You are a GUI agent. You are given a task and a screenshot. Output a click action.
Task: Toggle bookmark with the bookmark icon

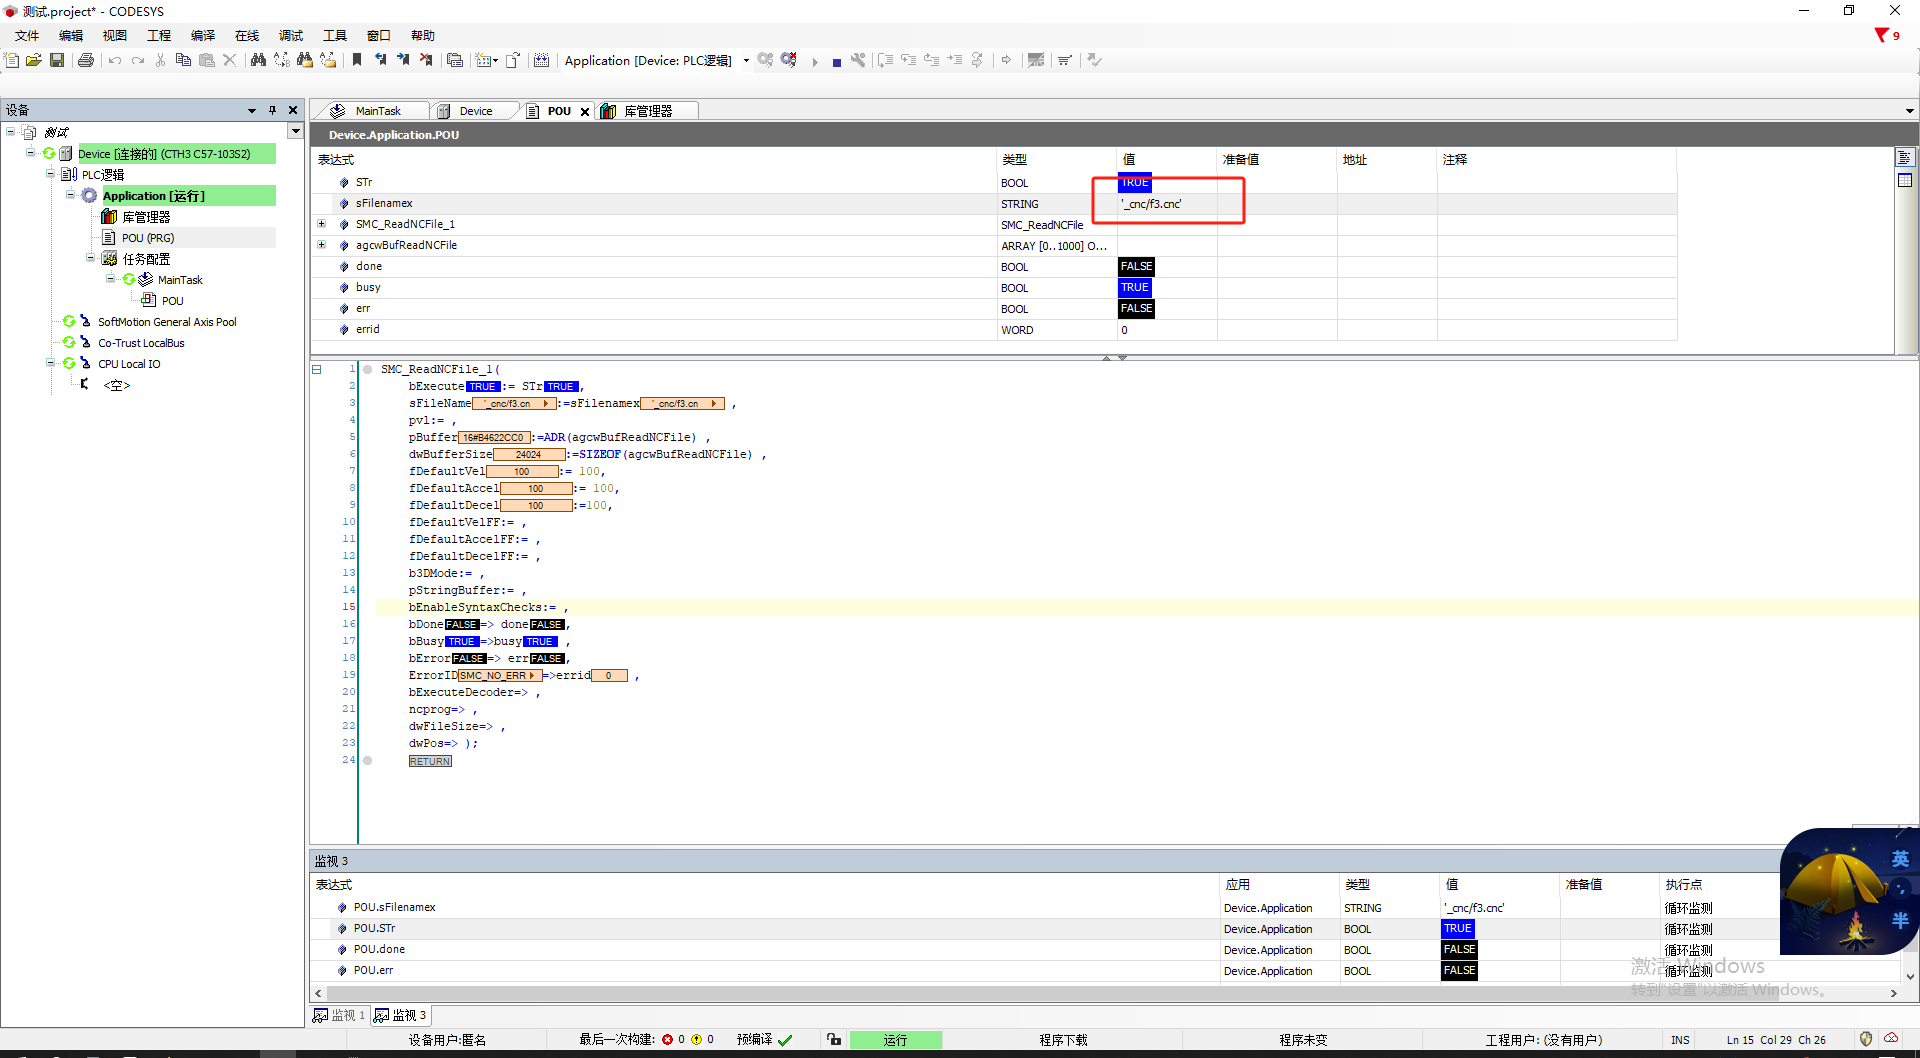pyautogui.click(x=357, y=60)
